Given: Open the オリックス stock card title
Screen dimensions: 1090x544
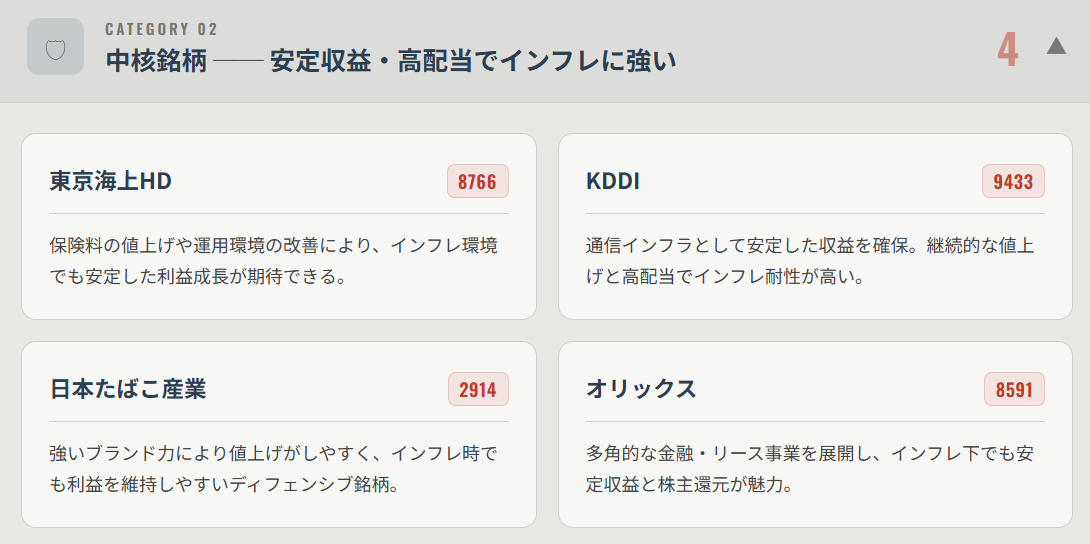Looking at the screenshot, I should [641, 389].
